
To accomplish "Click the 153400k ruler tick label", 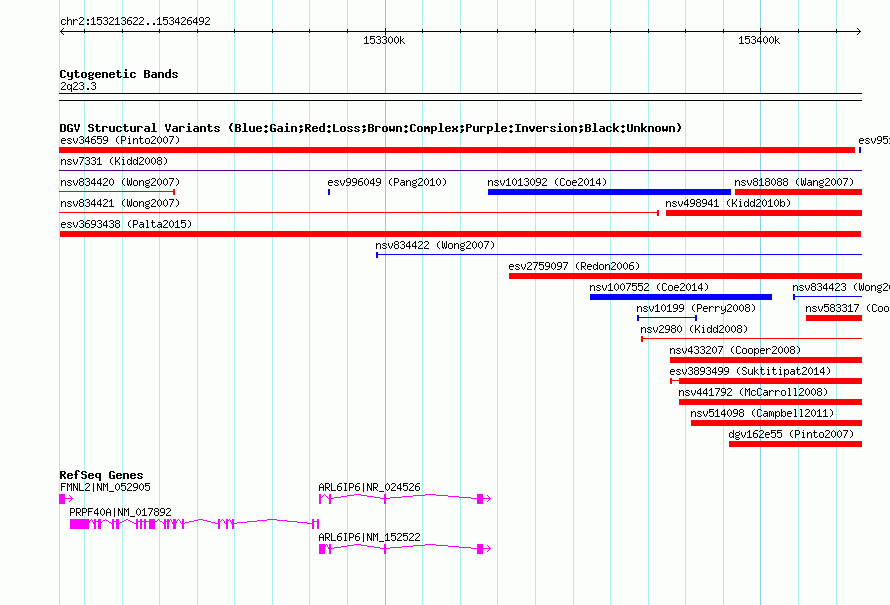I will pyautogui.click(x=759, y=40).
